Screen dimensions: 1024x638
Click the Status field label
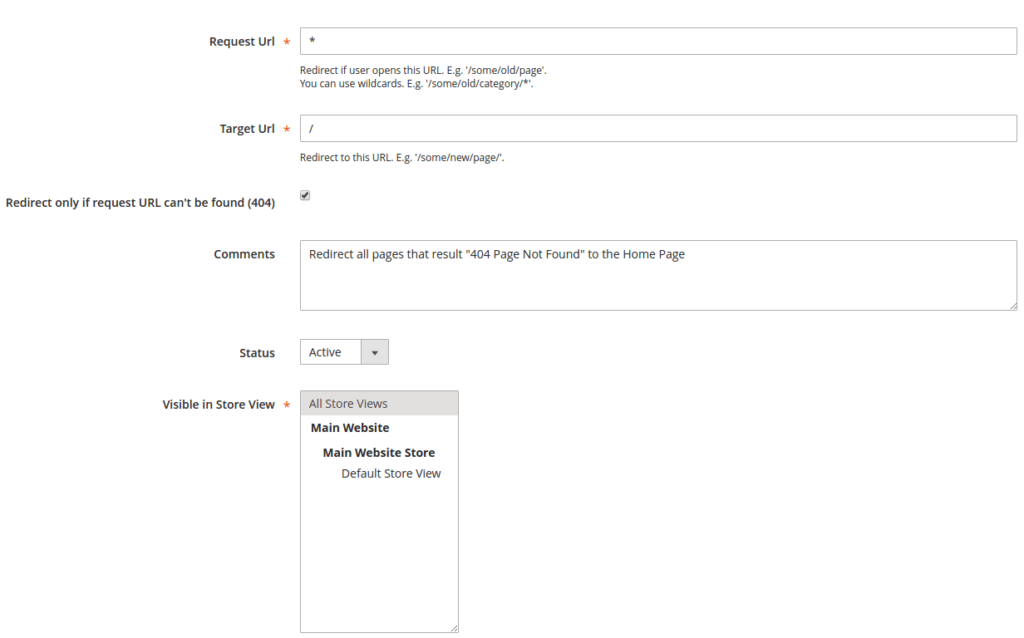tap(256, 353)
